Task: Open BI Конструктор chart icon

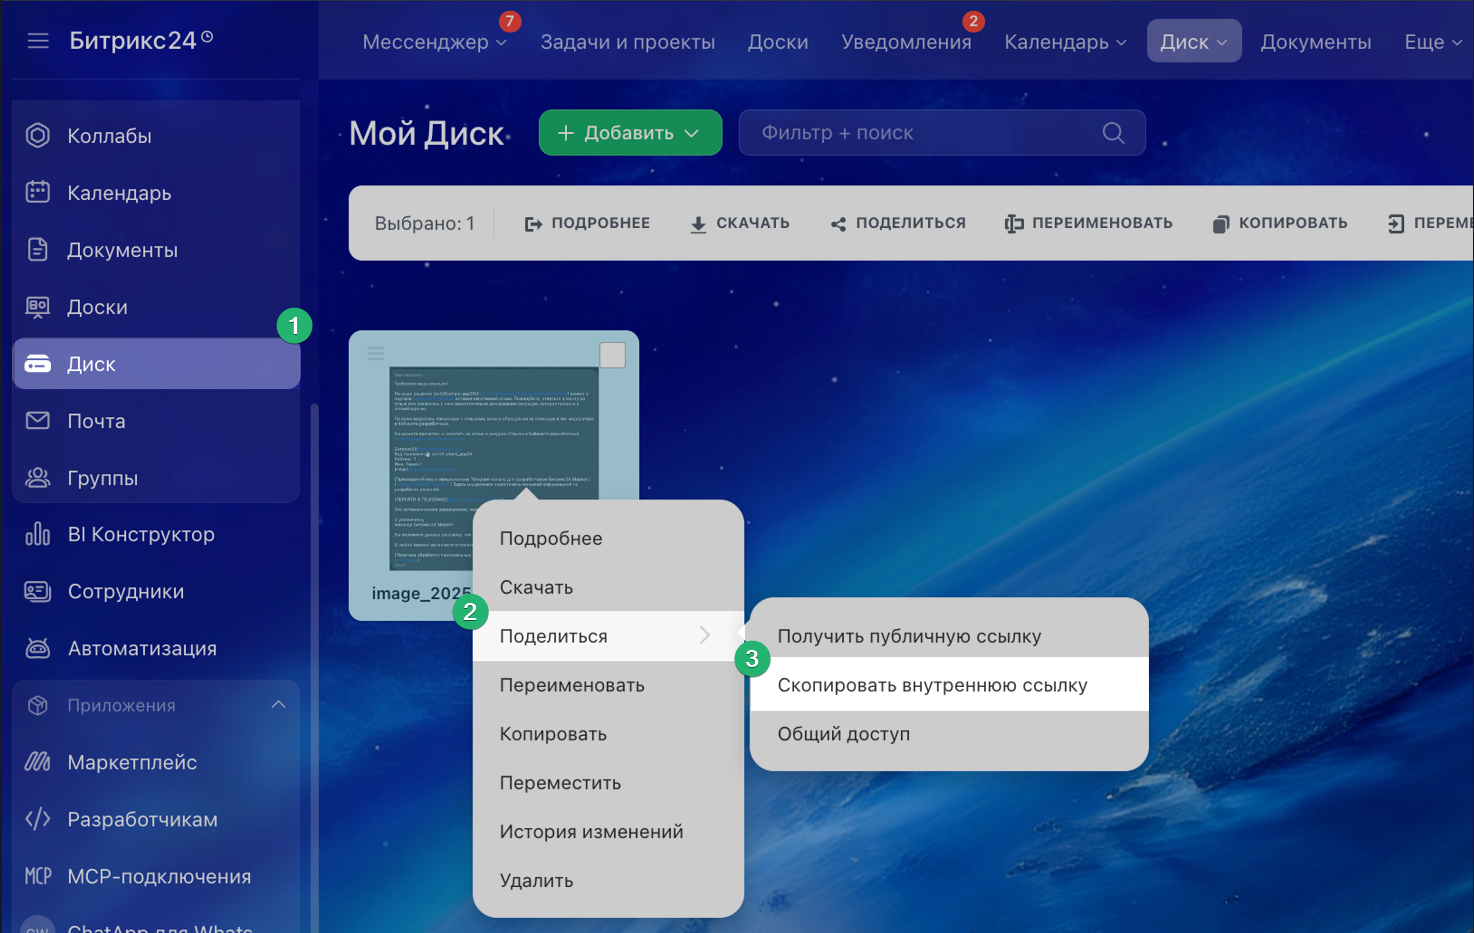Action: point(38,535)
